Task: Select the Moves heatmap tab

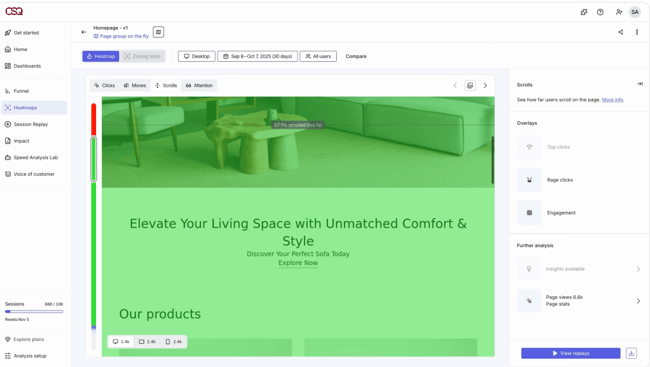Action: click(x=135, y=85)
